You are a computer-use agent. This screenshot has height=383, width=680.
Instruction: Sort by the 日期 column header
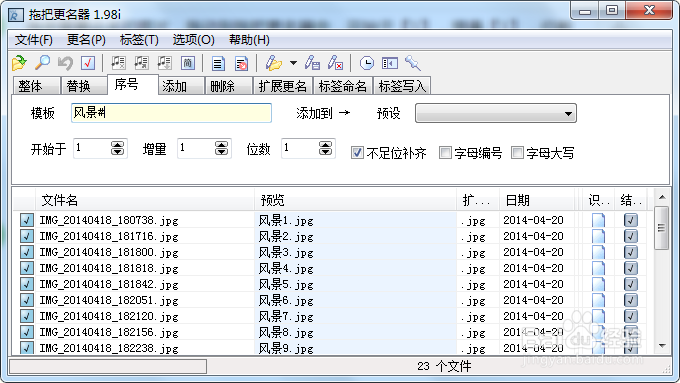coord(537,200)
